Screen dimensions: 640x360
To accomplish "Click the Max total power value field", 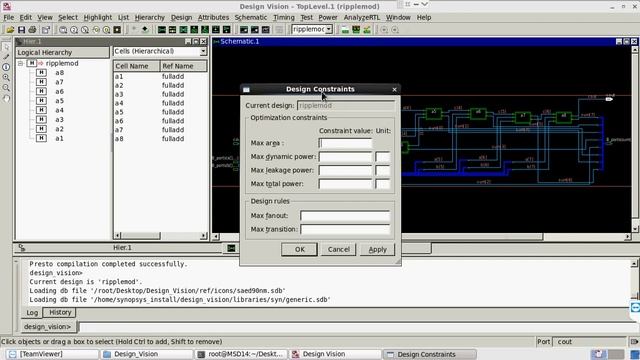I will (x=345, y=184).
